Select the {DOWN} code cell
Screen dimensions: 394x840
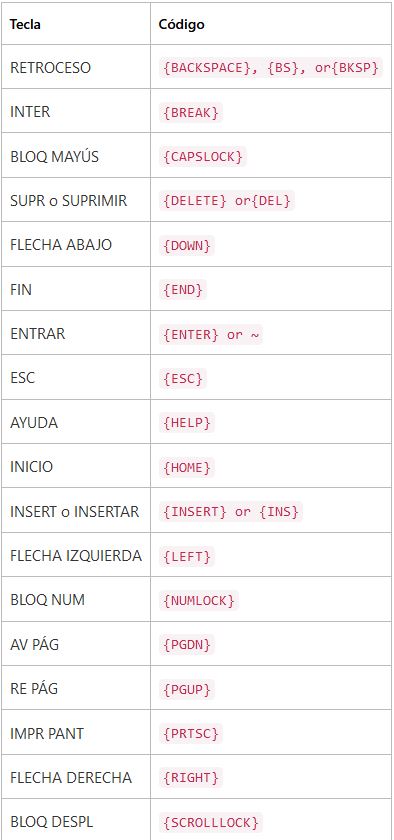[x=187, y=246]
